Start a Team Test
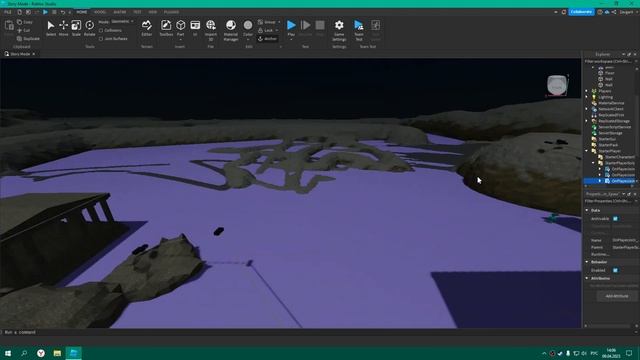This screenshot has width=640, height=360. [x=359, y=30]
